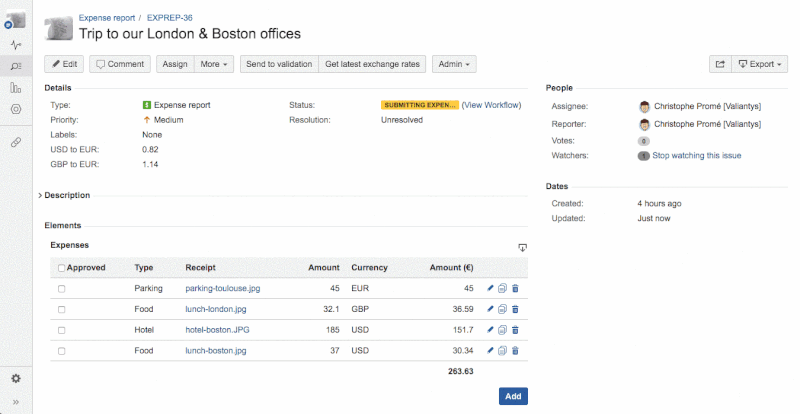Edit the Parking expense row with pencil icon
This screenshot has width=800, height=414.
click(x=490, y=289)
